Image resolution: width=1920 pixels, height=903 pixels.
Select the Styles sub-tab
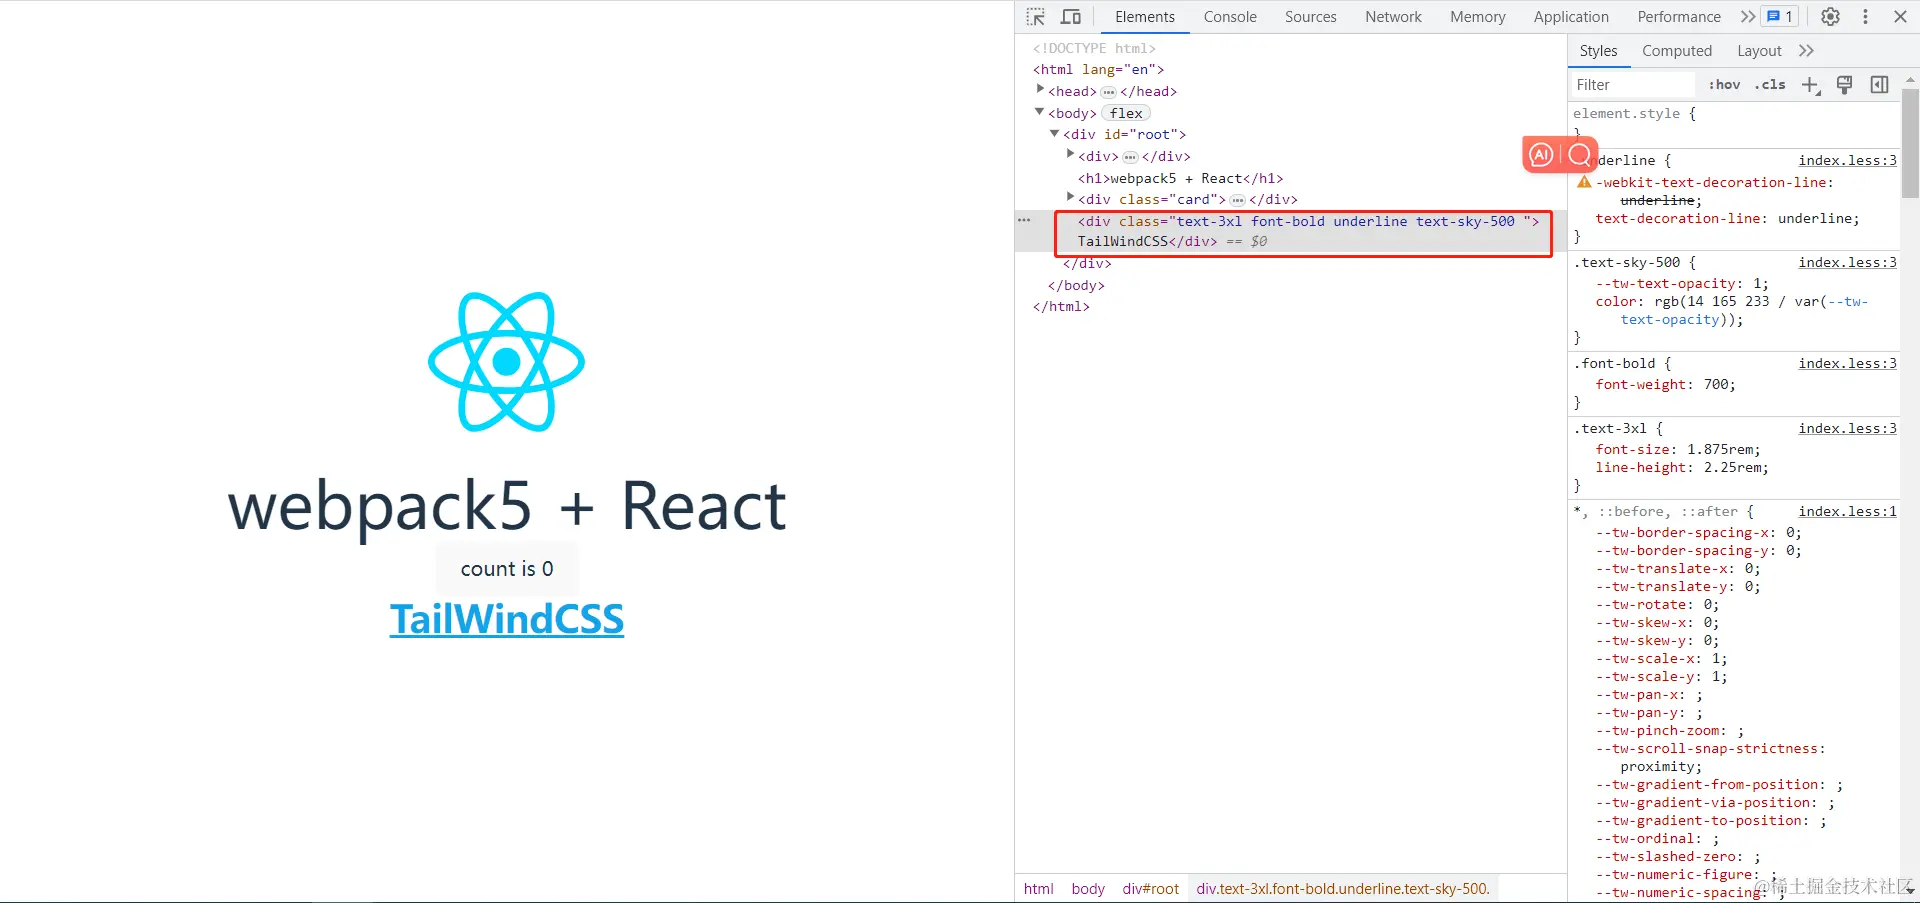[1598, 51]
